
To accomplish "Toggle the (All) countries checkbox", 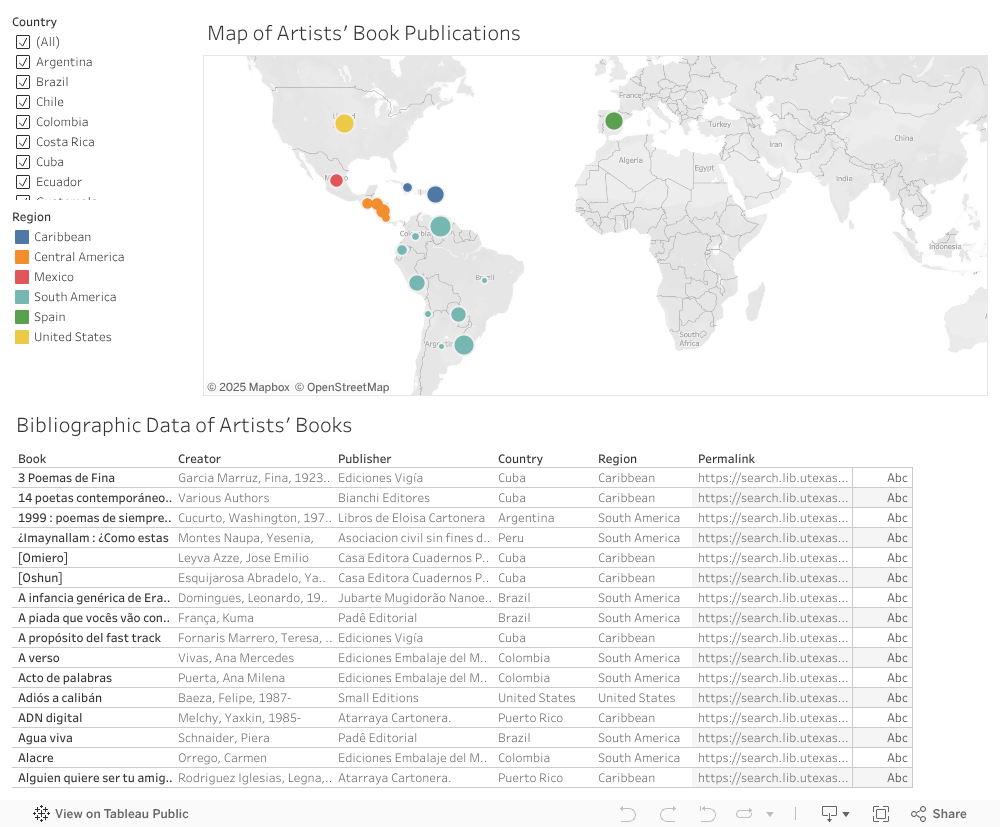I will pos(23,42).
